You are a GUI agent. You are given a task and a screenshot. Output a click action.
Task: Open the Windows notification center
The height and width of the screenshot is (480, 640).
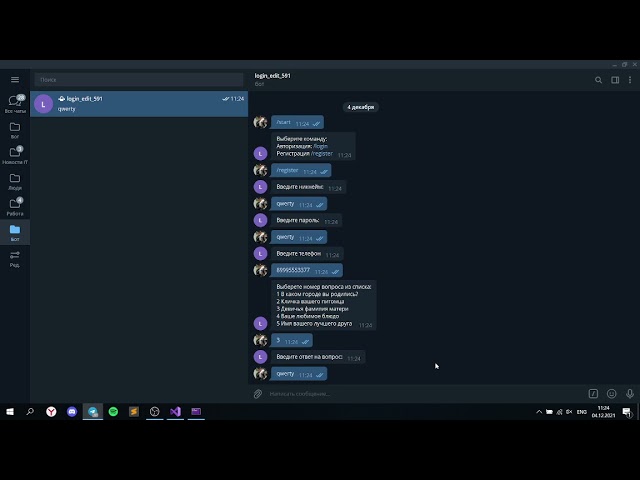pos(627,412)
